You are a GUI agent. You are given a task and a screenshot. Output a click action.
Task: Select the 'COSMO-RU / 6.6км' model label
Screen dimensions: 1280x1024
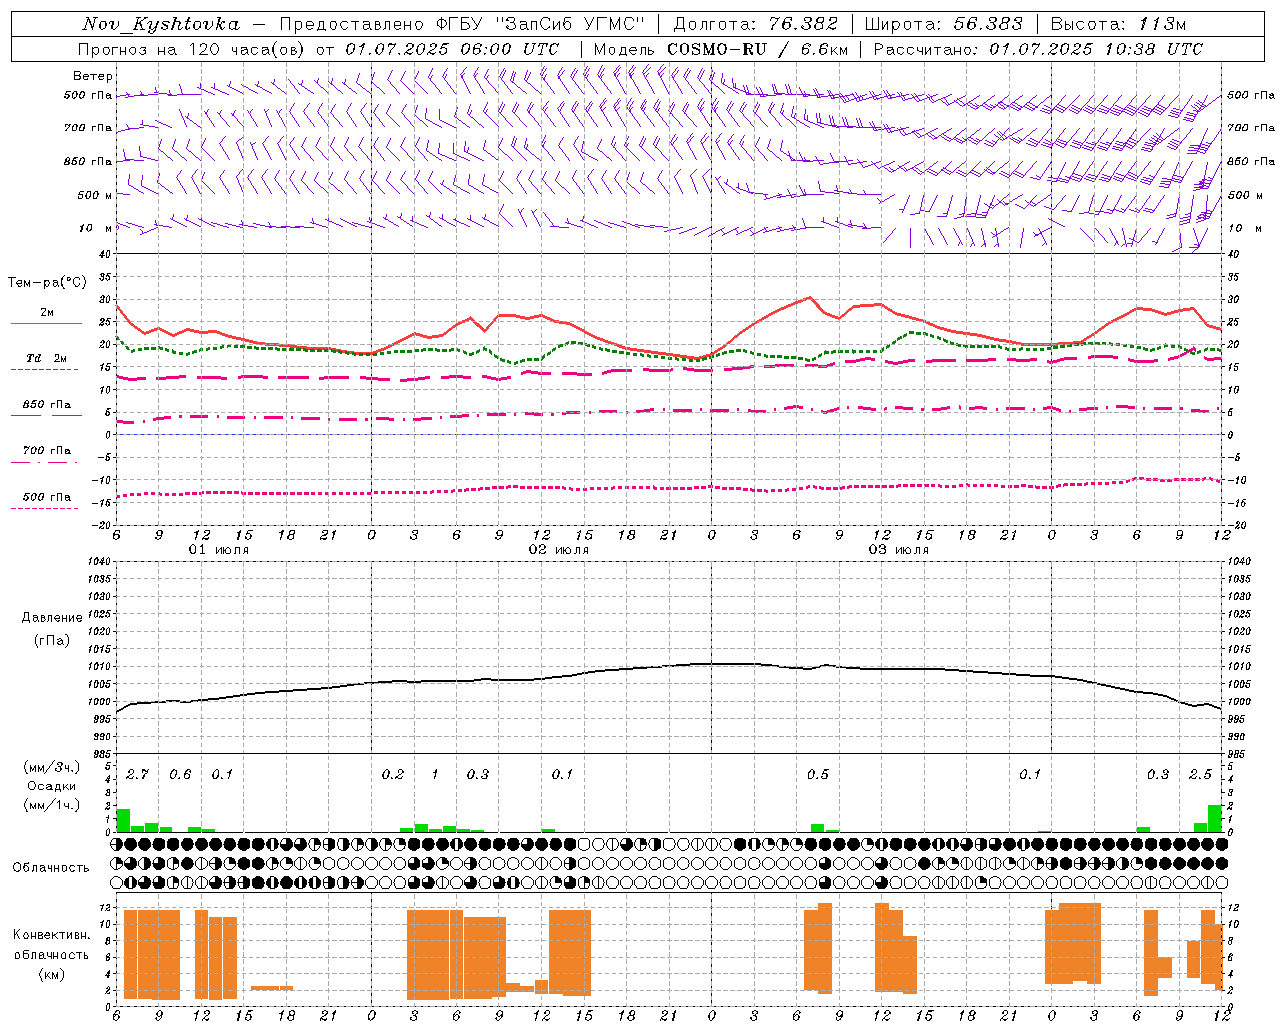click(x=758, y=49)
